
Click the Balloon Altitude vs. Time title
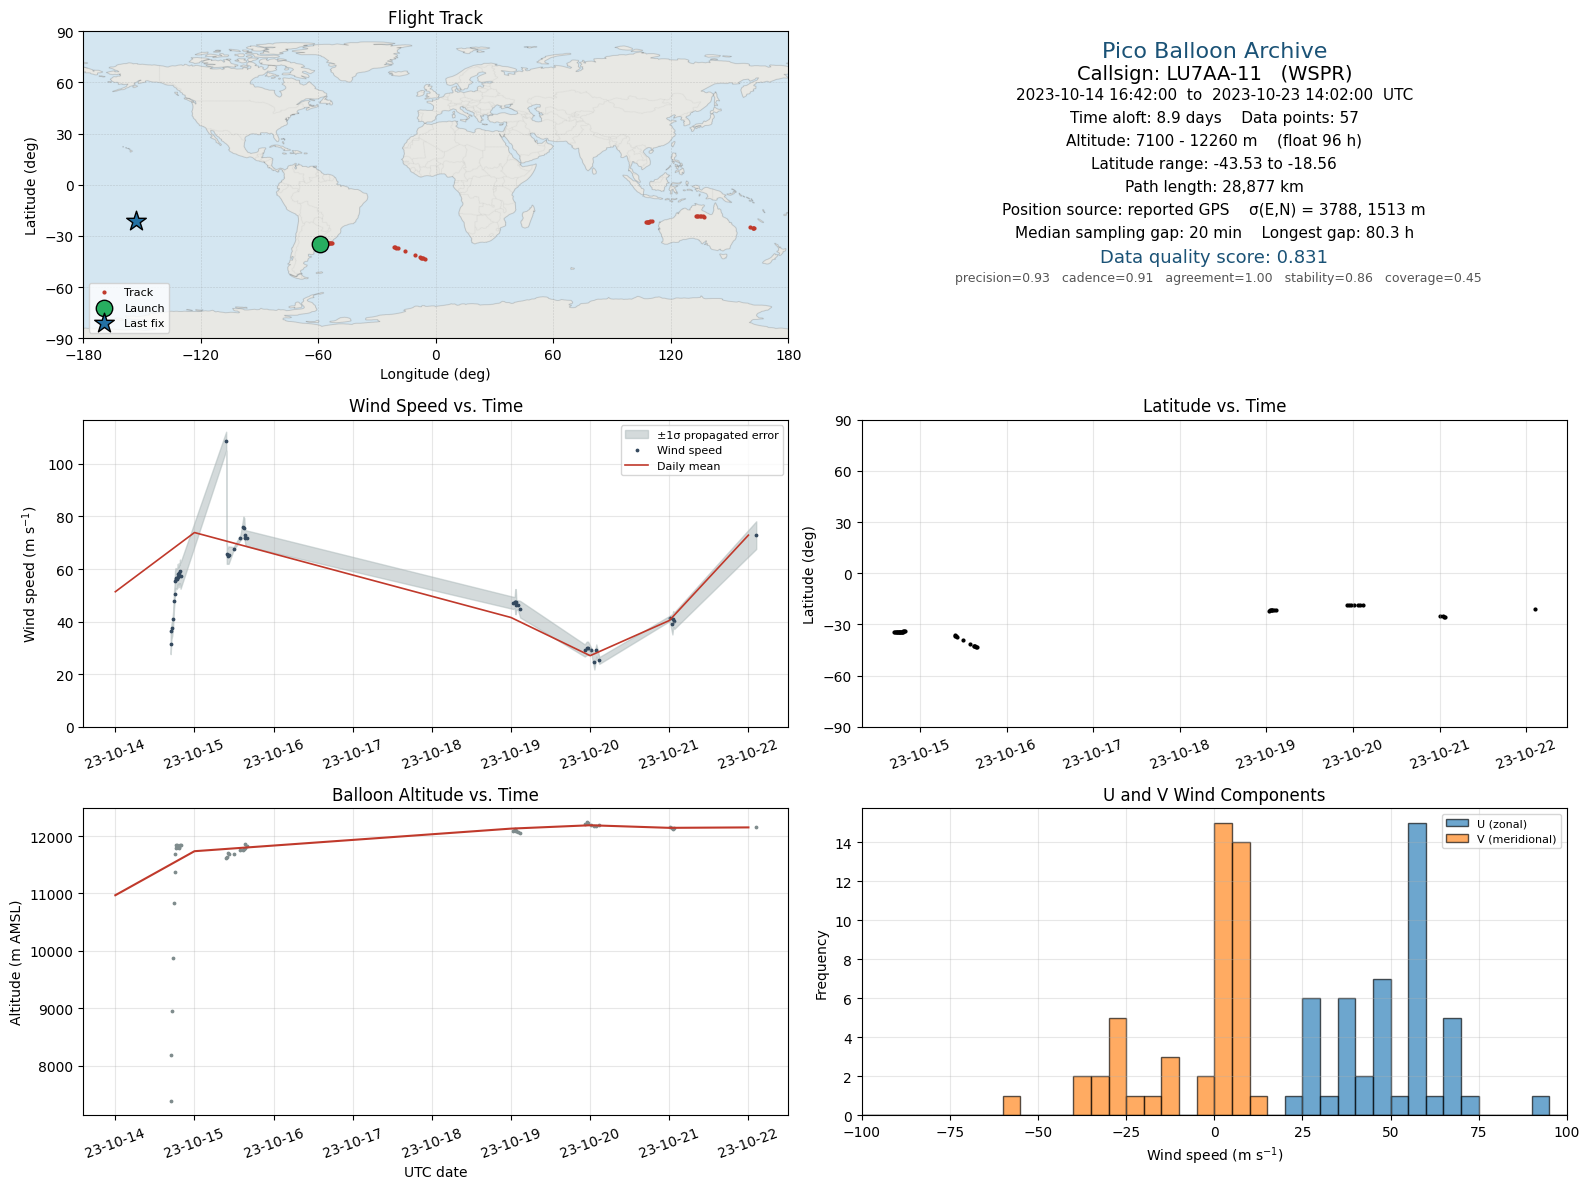point(435,795)
